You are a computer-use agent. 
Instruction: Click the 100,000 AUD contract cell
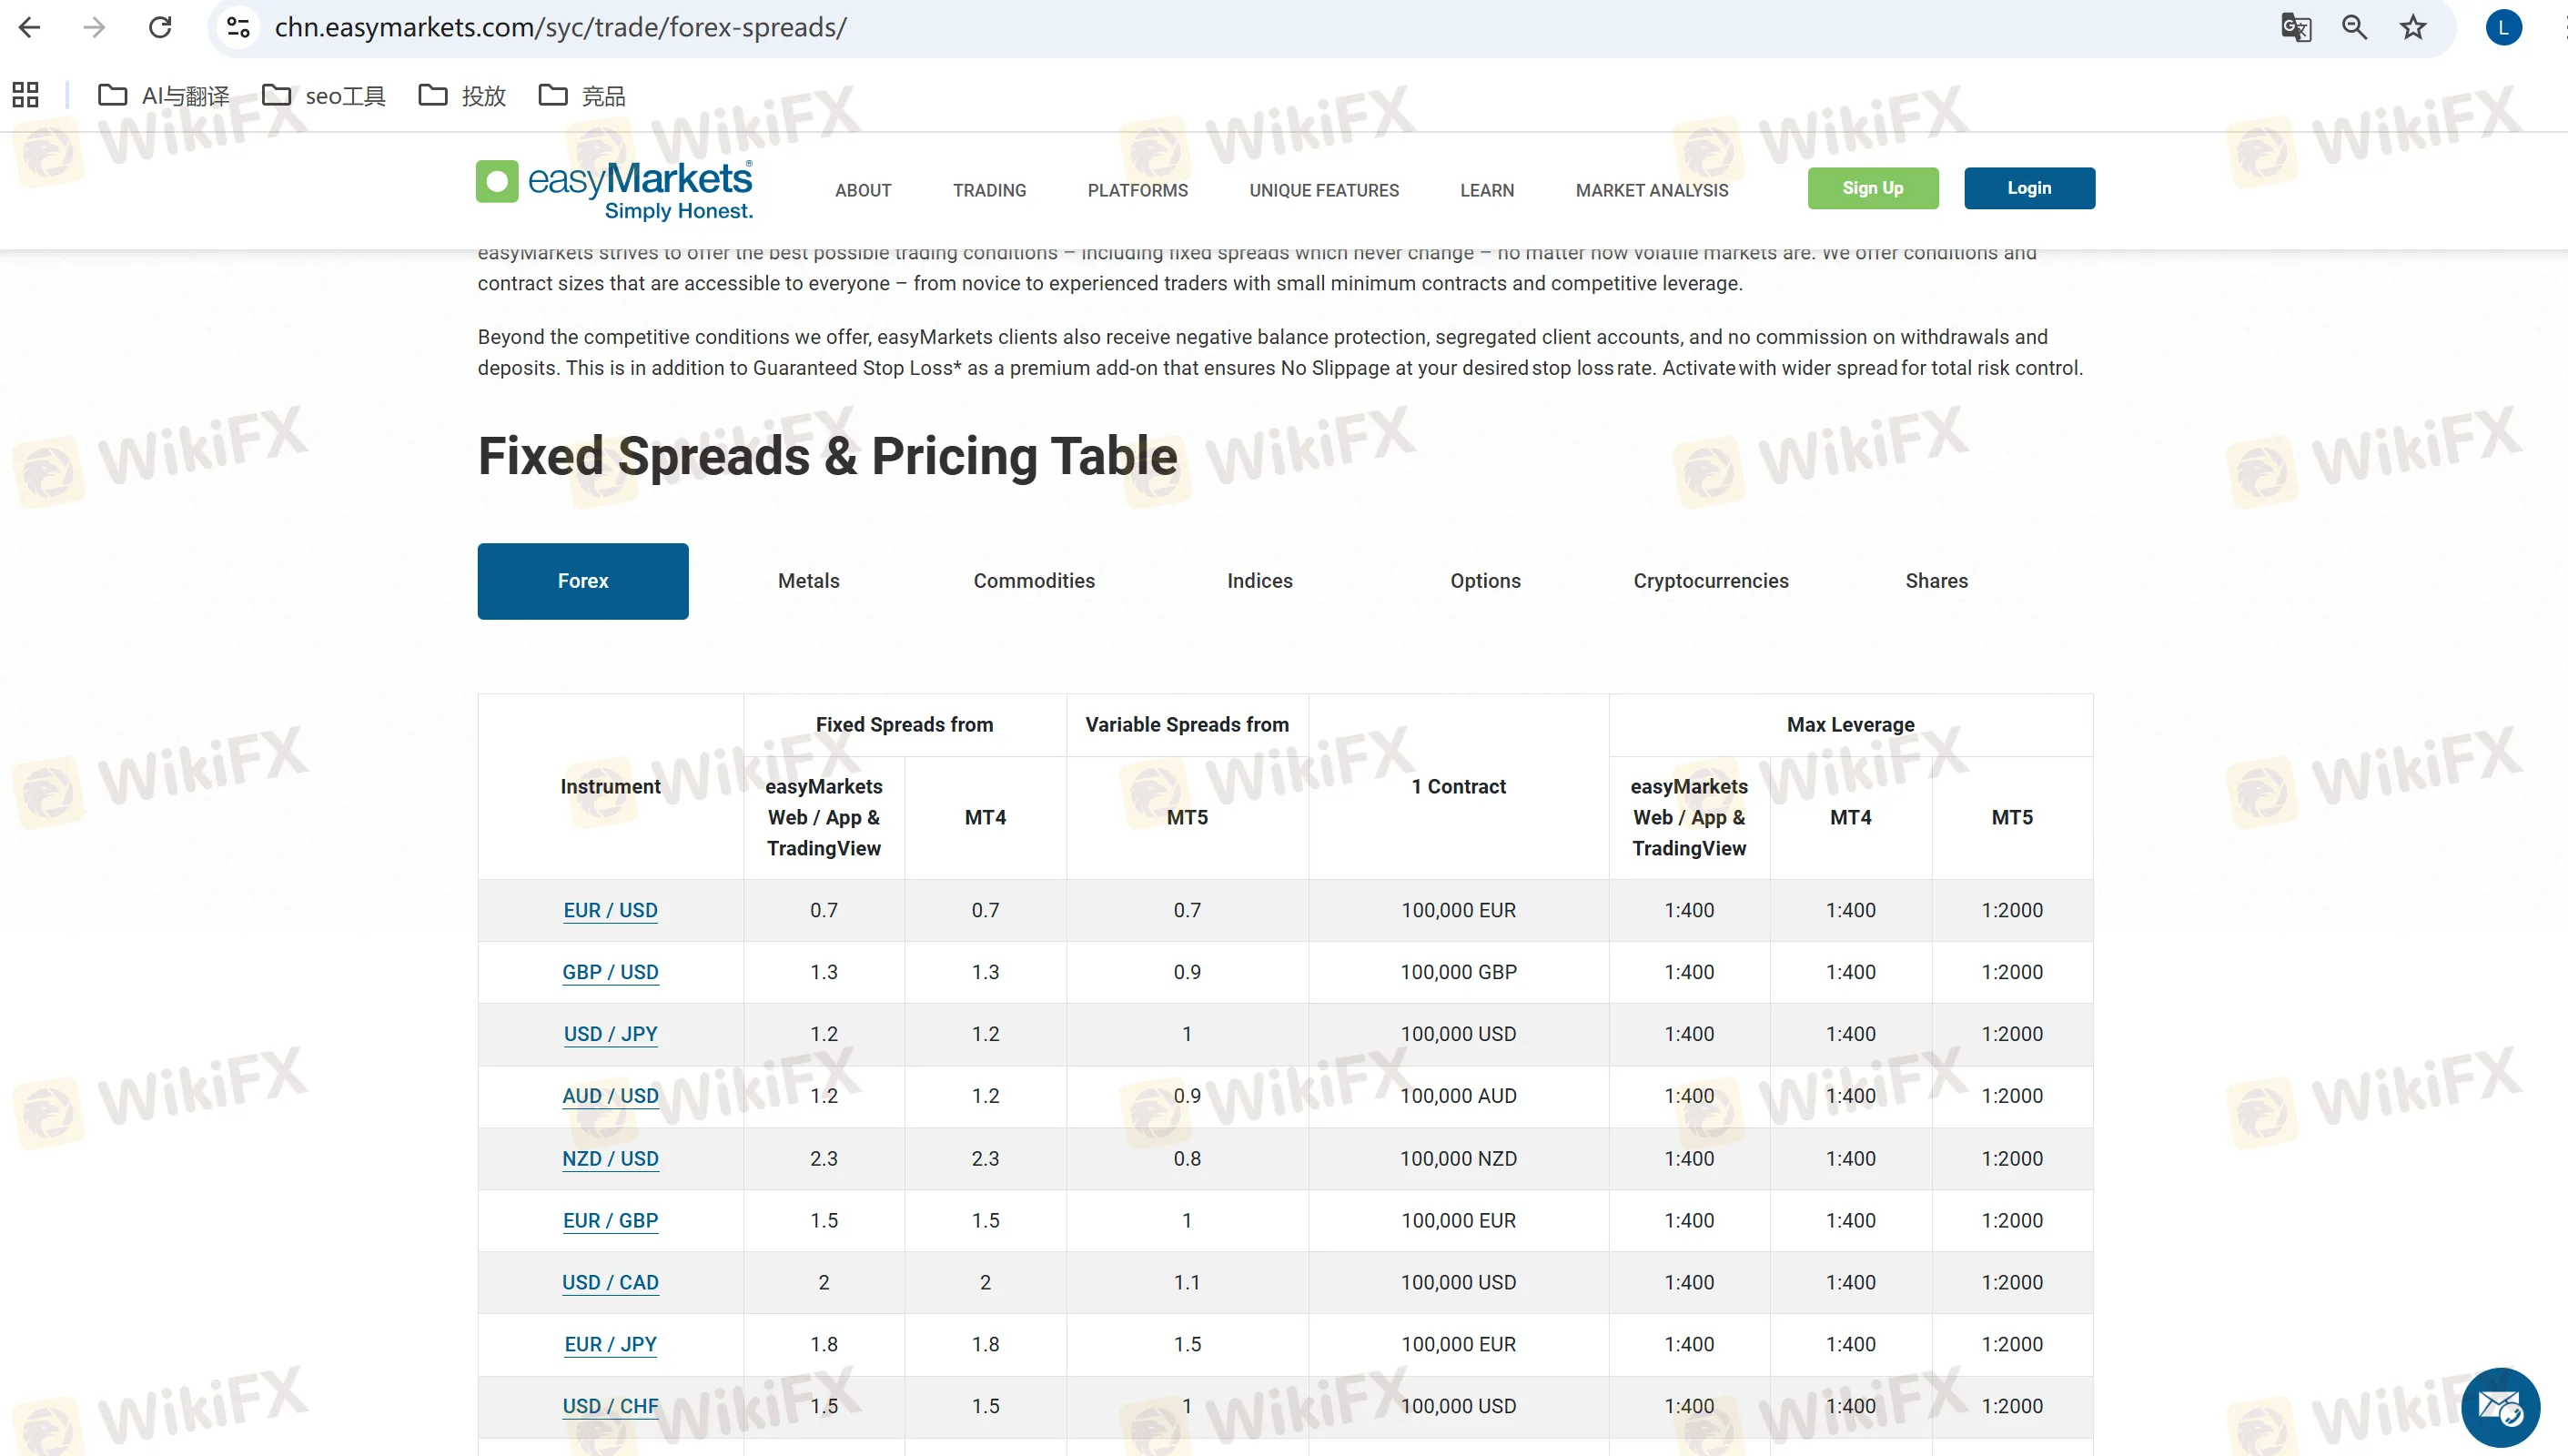tap(1458, 1096)
